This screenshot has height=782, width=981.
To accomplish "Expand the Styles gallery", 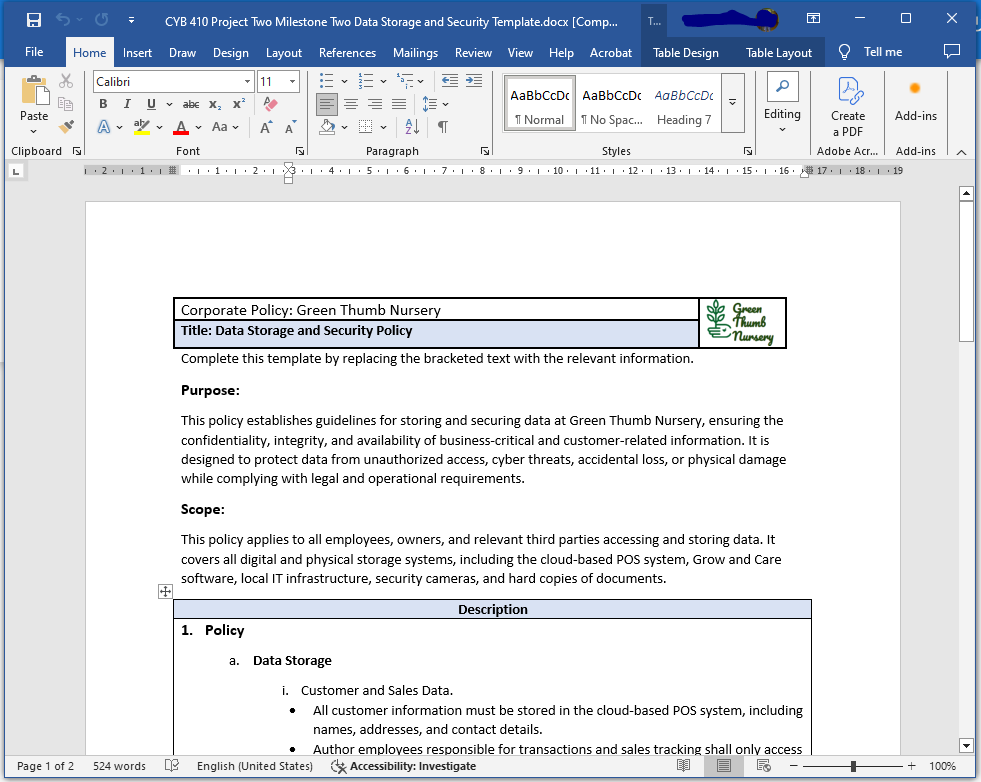I will [733, 102].
